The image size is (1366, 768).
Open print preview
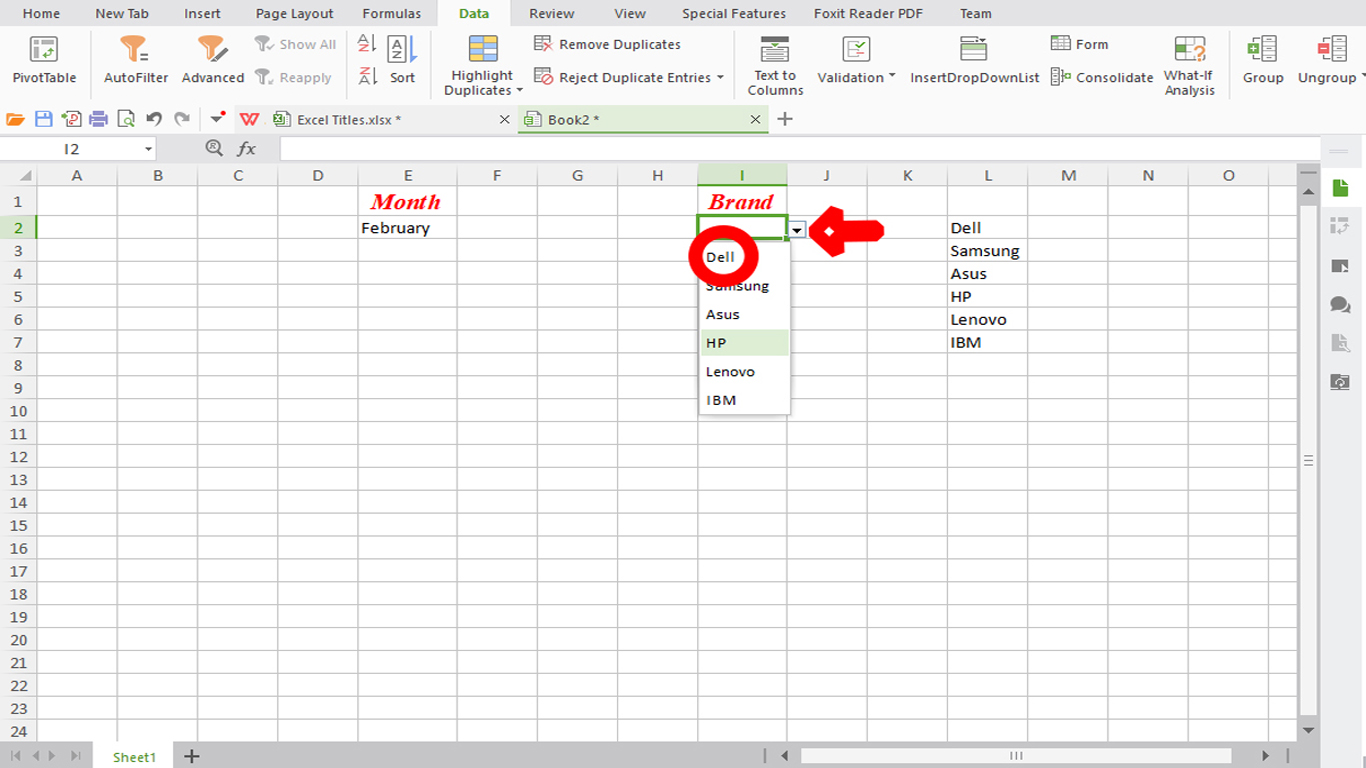(126, 118)
